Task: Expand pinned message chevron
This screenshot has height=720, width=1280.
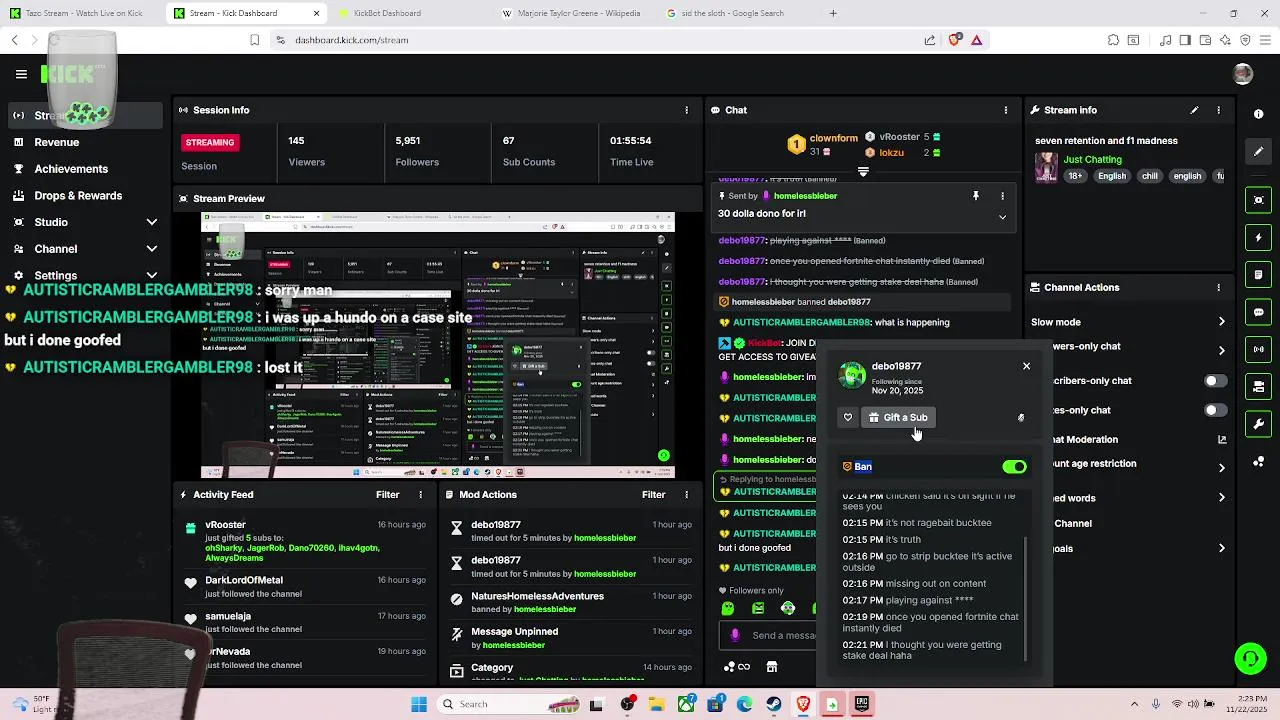Action: [x=1002, y=217]
